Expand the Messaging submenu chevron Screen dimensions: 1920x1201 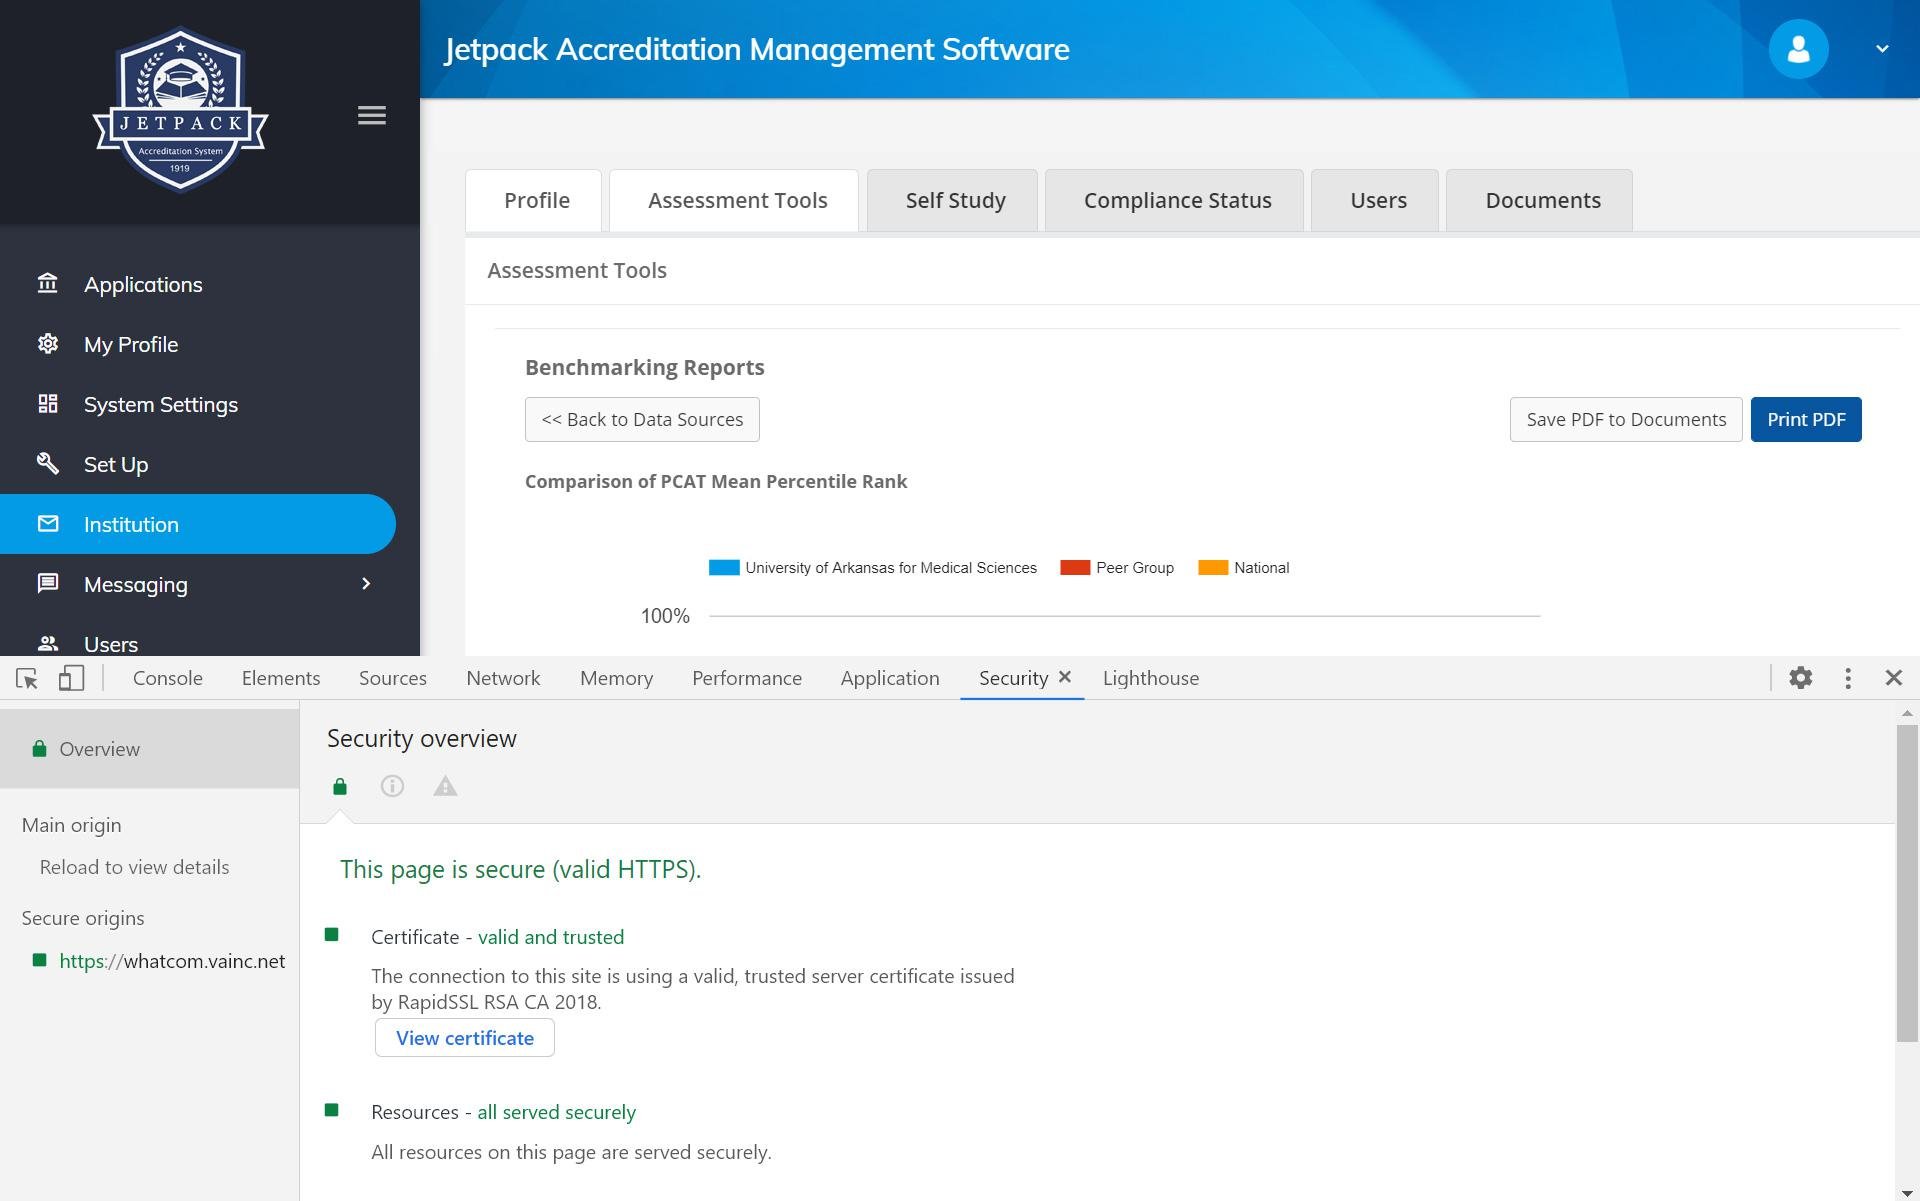click(366, 584)
